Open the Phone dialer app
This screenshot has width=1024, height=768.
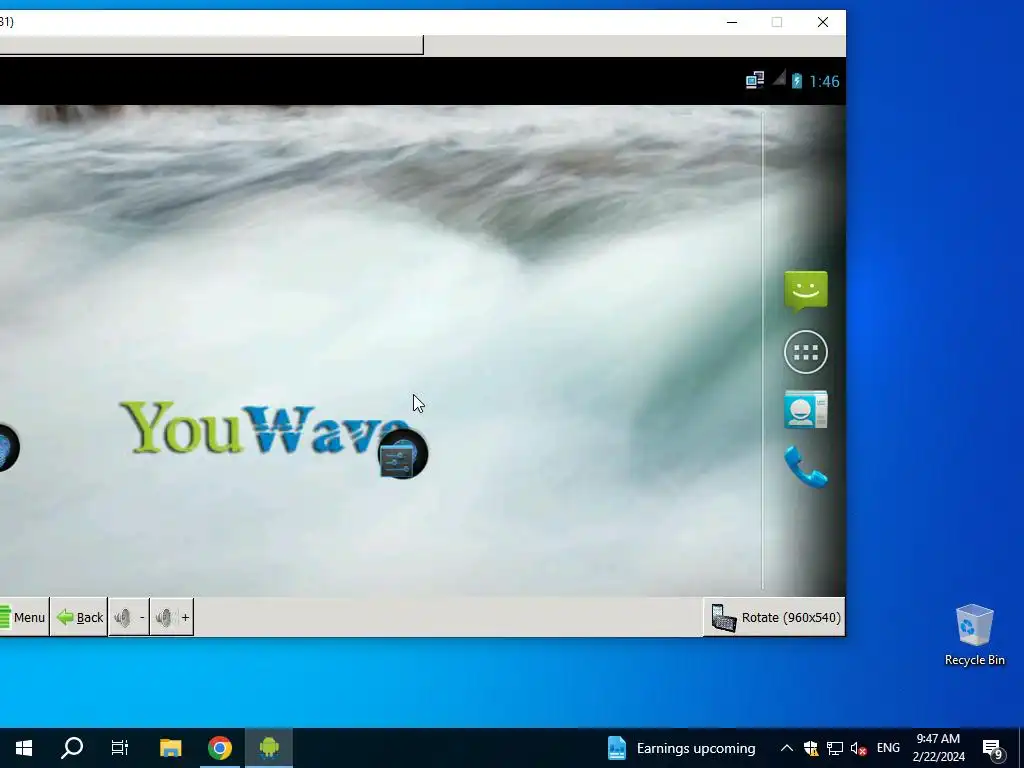click(806, 467)
